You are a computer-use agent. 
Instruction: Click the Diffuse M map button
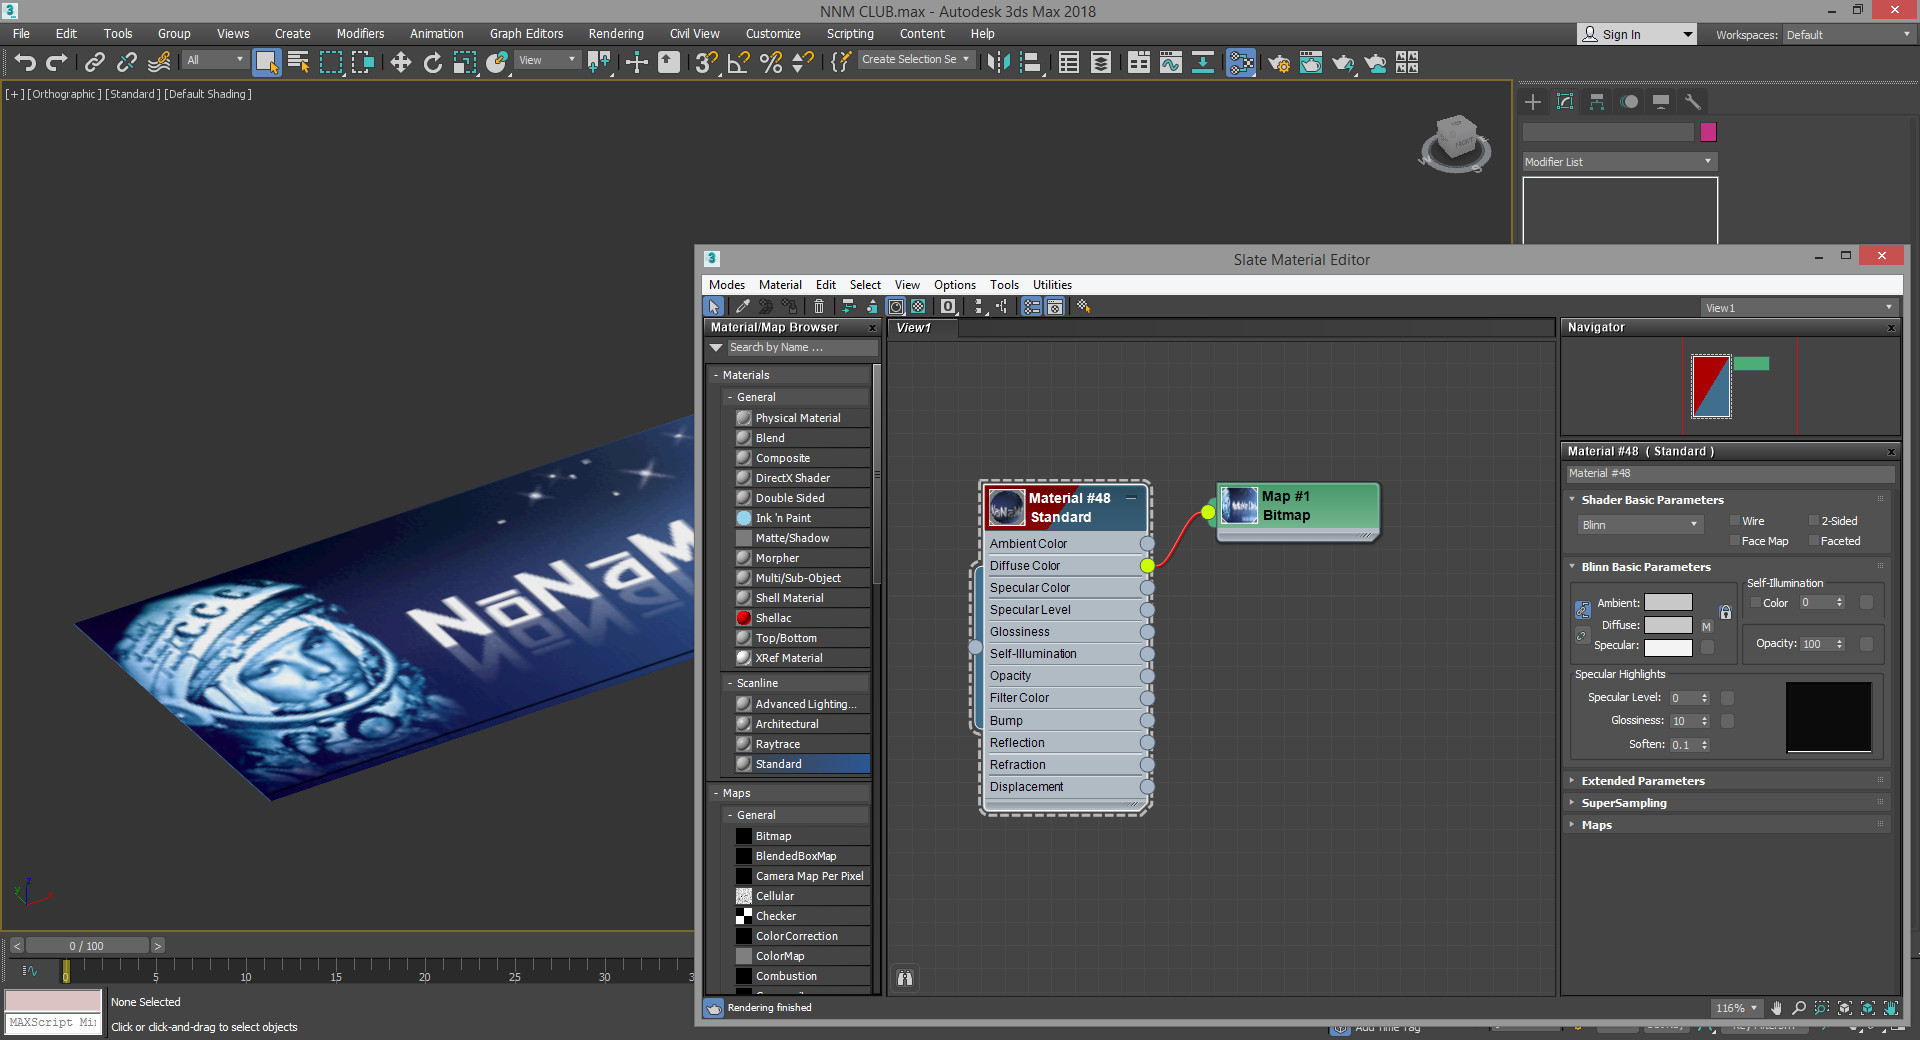click(1707, 627)
